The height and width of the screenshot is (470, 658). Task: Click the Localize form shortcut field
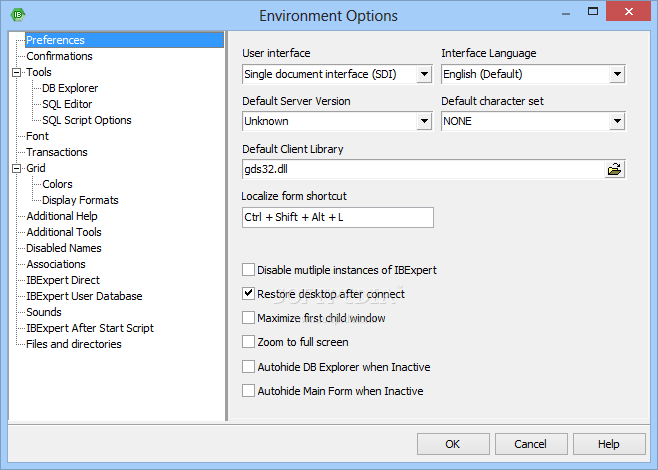[338, 217]
